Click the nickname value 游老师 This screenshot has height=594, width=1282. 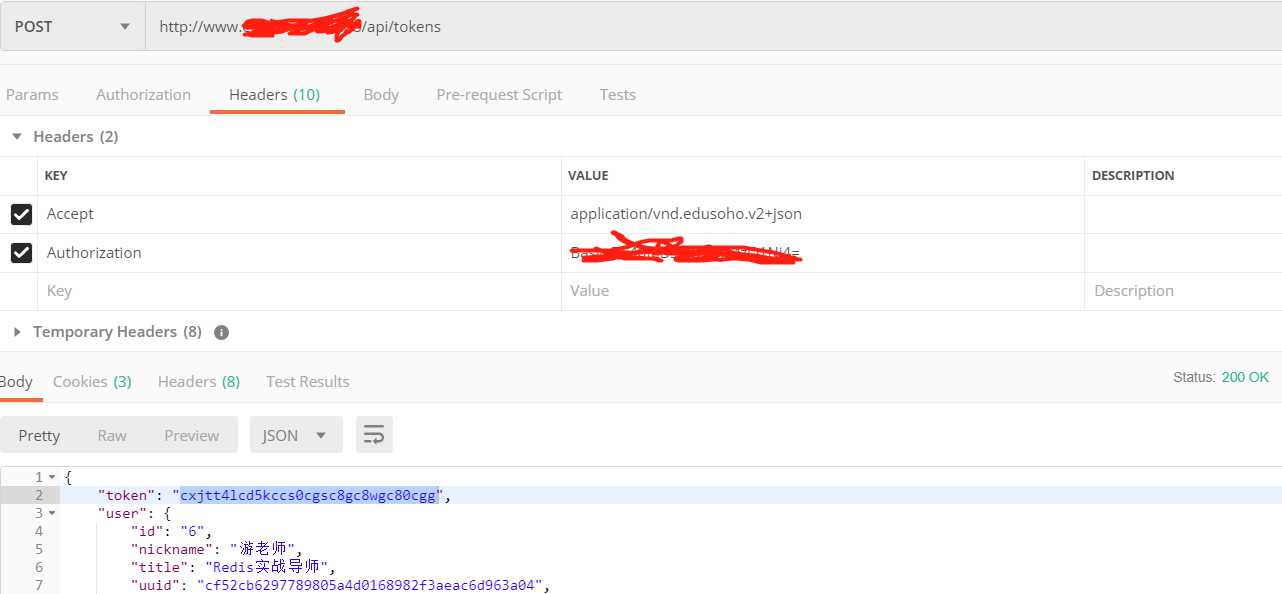tap(266, 548)
